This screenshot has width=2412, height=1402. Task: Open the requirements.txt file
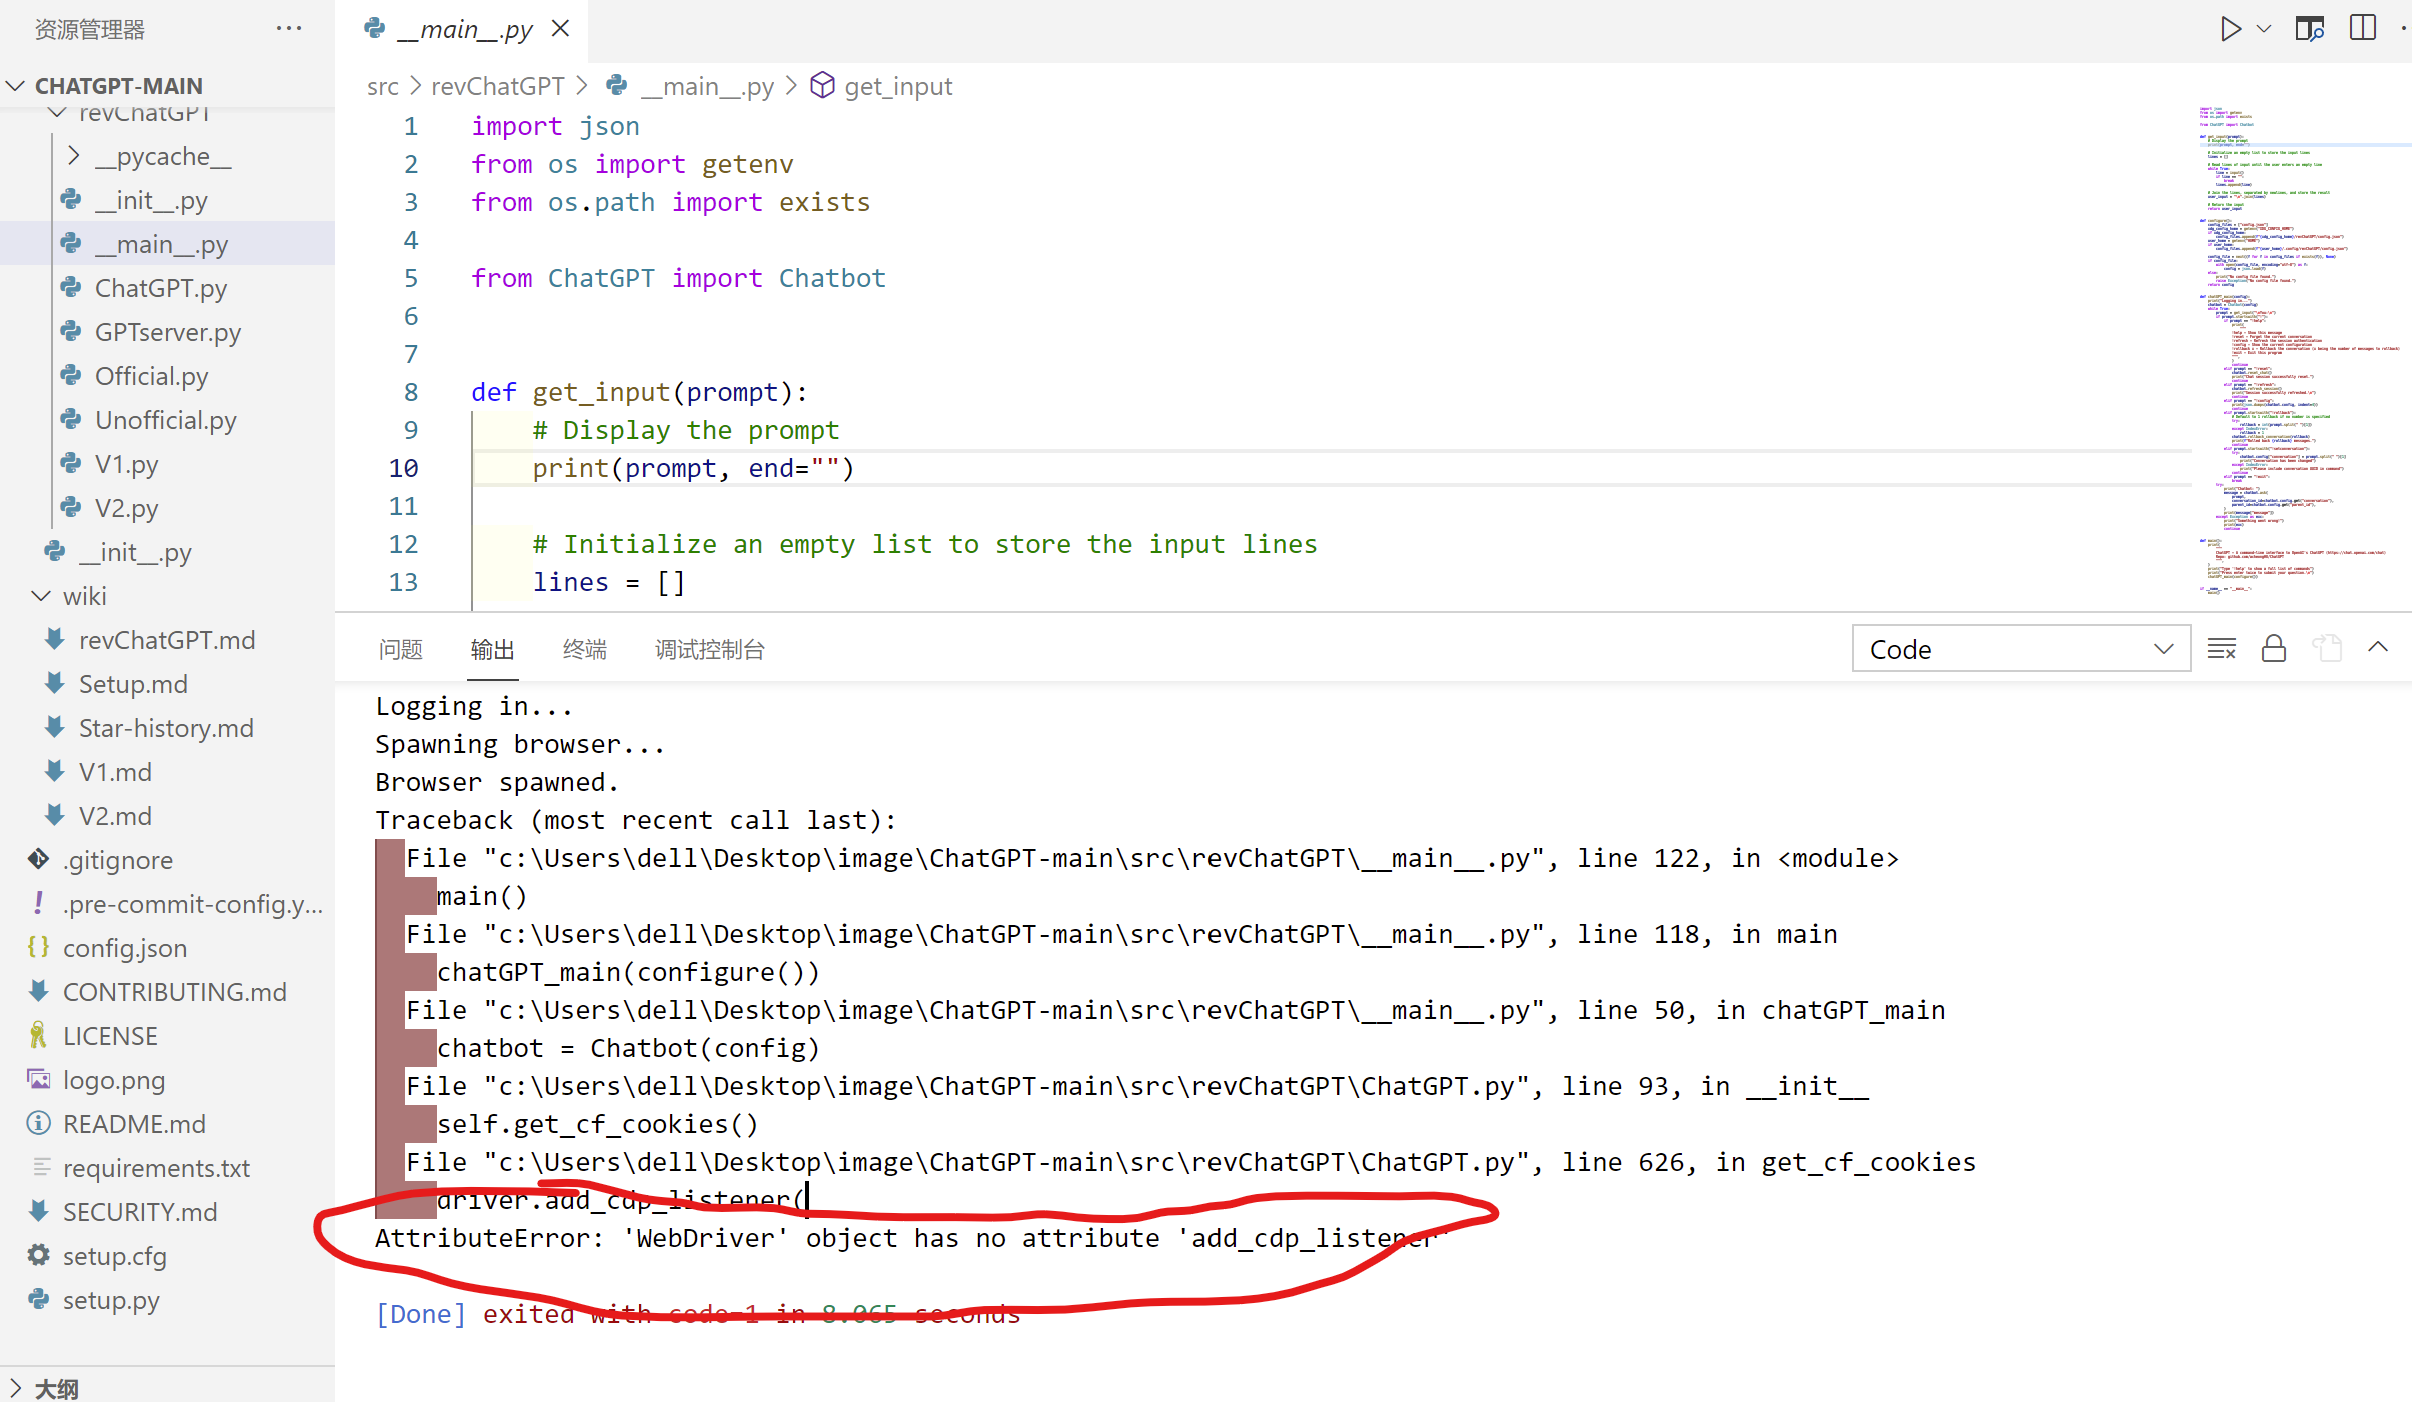pos(156,1167)
